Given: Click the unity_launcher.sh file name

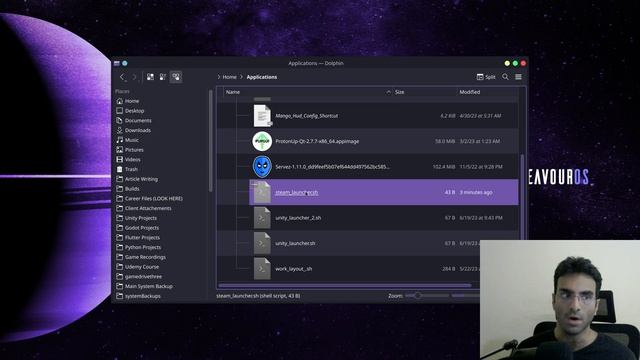Looking at the screenshot, I should [295, 243].
